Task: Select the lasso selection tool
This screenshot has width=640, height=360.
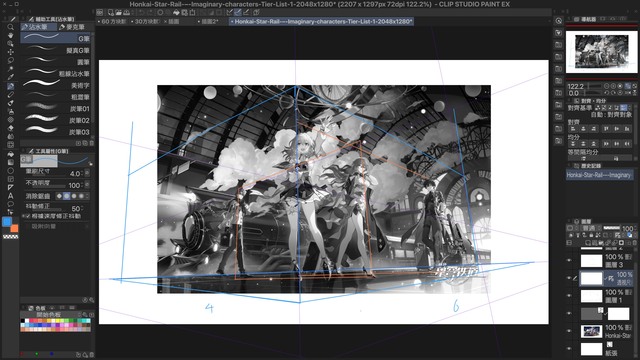Action: (11, 60)
